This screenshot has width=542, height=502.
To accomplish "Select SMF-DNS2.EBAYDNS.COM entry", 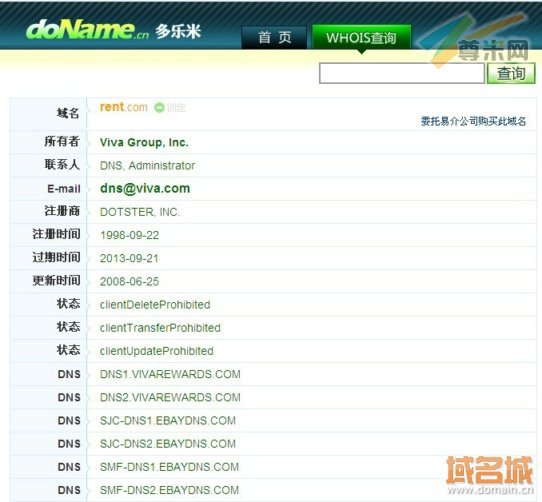I will coord(169,490).
